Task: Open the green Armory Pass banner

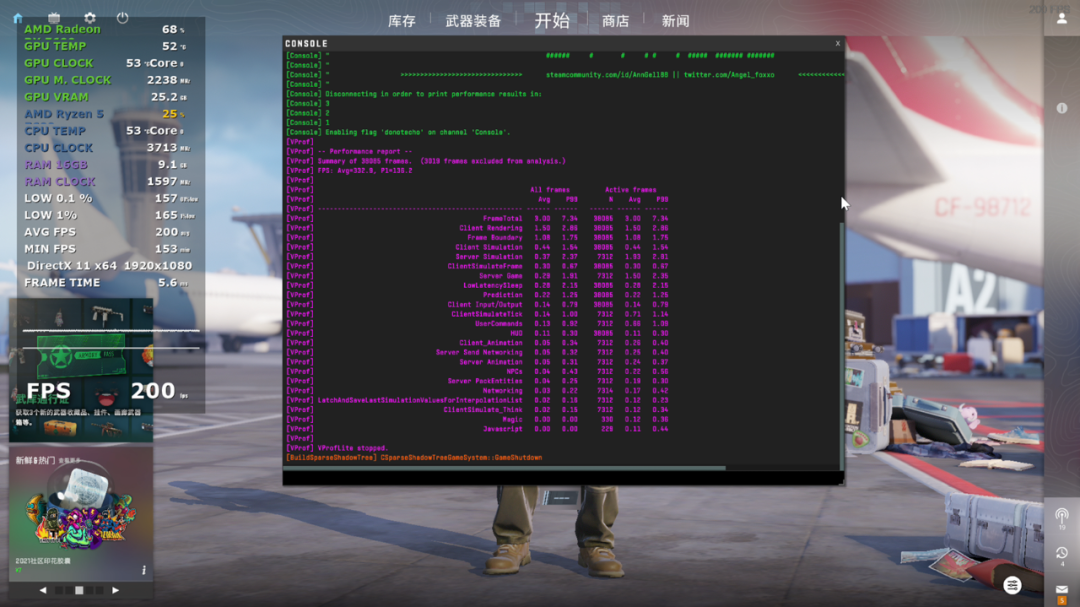Action: coord(81,356)
